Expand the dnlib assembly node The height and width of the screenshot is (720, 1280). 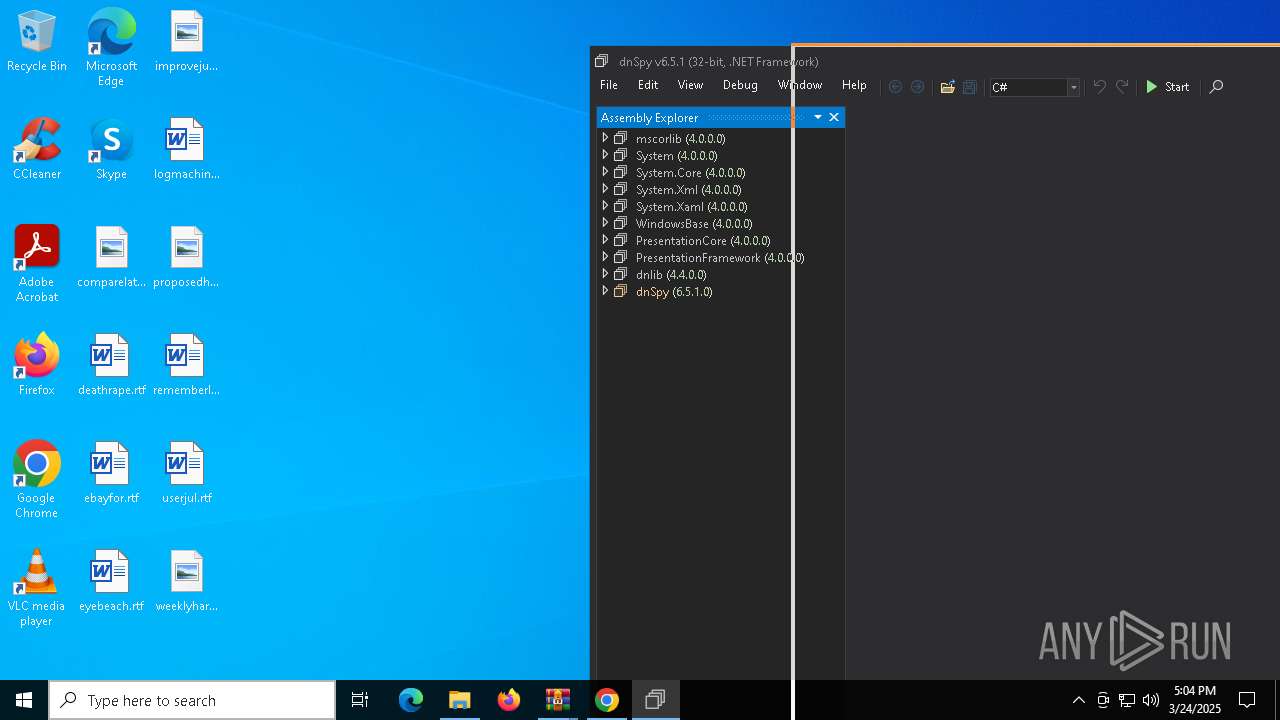tap(605, 274)
